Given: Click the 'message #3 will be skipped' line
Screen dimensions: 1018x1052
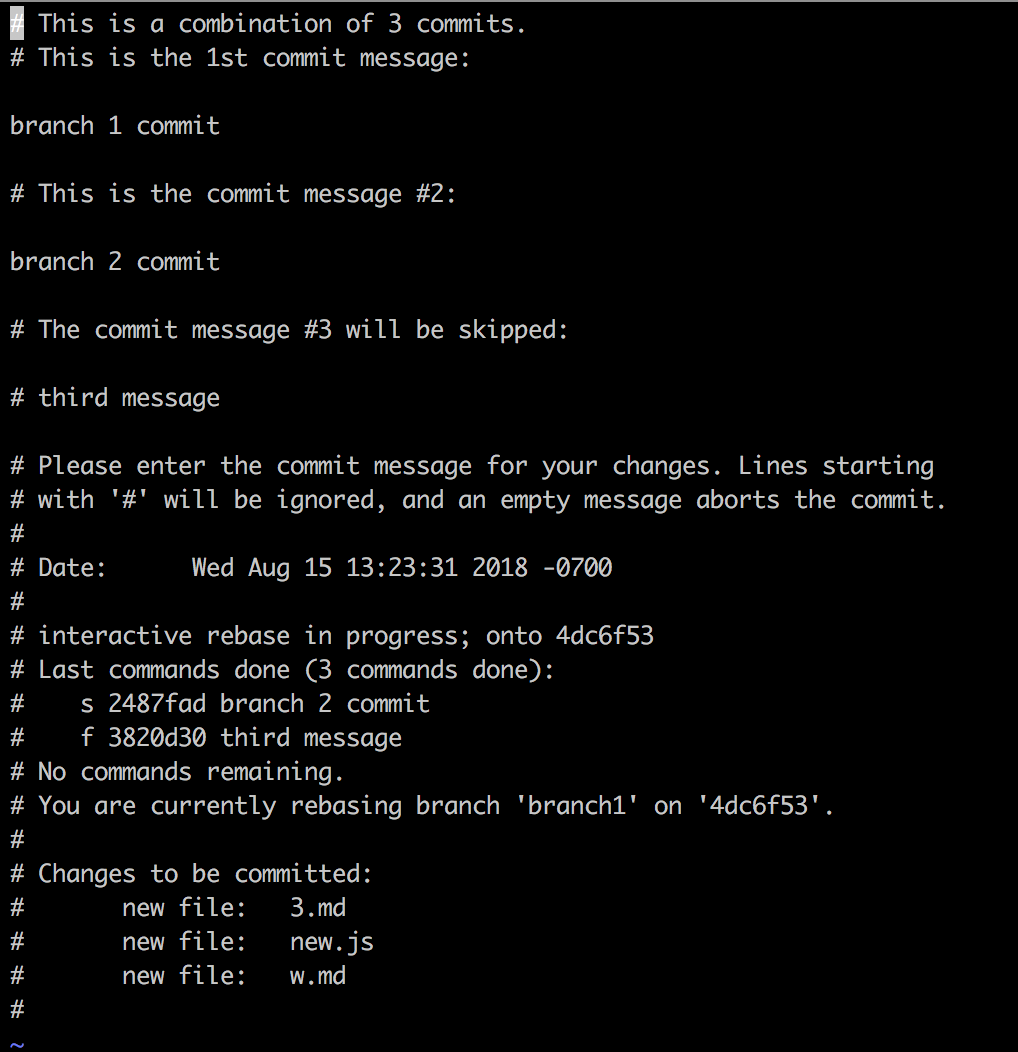Looking at the screenshot, I should tap(289, 330).
